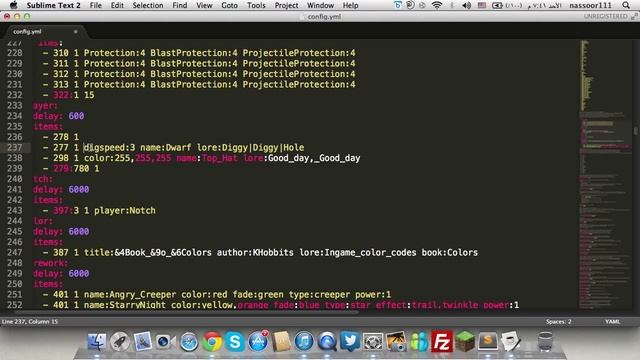640x360 pixels.
Task: Open the View menu
Action: [204, 5]
